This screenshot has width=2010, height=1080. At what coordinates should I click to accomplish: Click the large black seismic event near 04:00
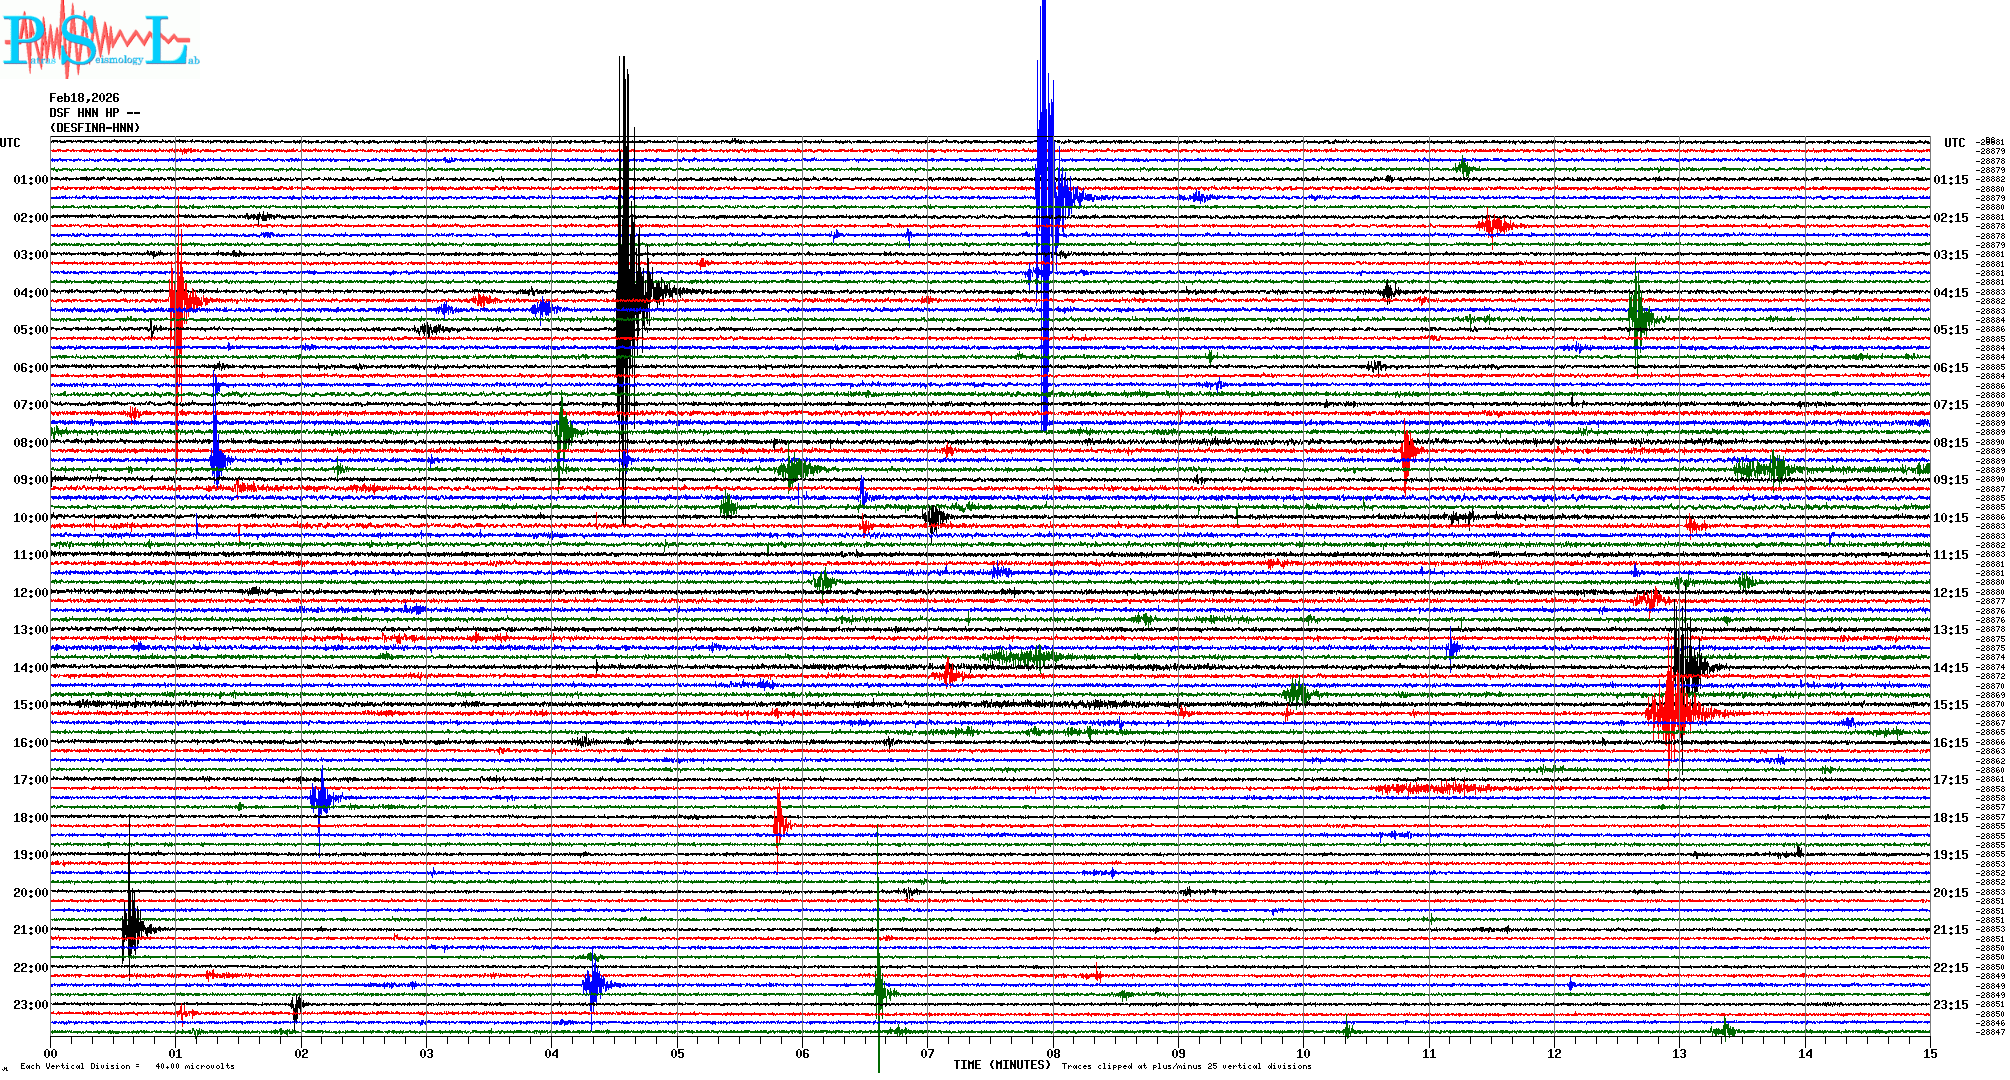626,290
